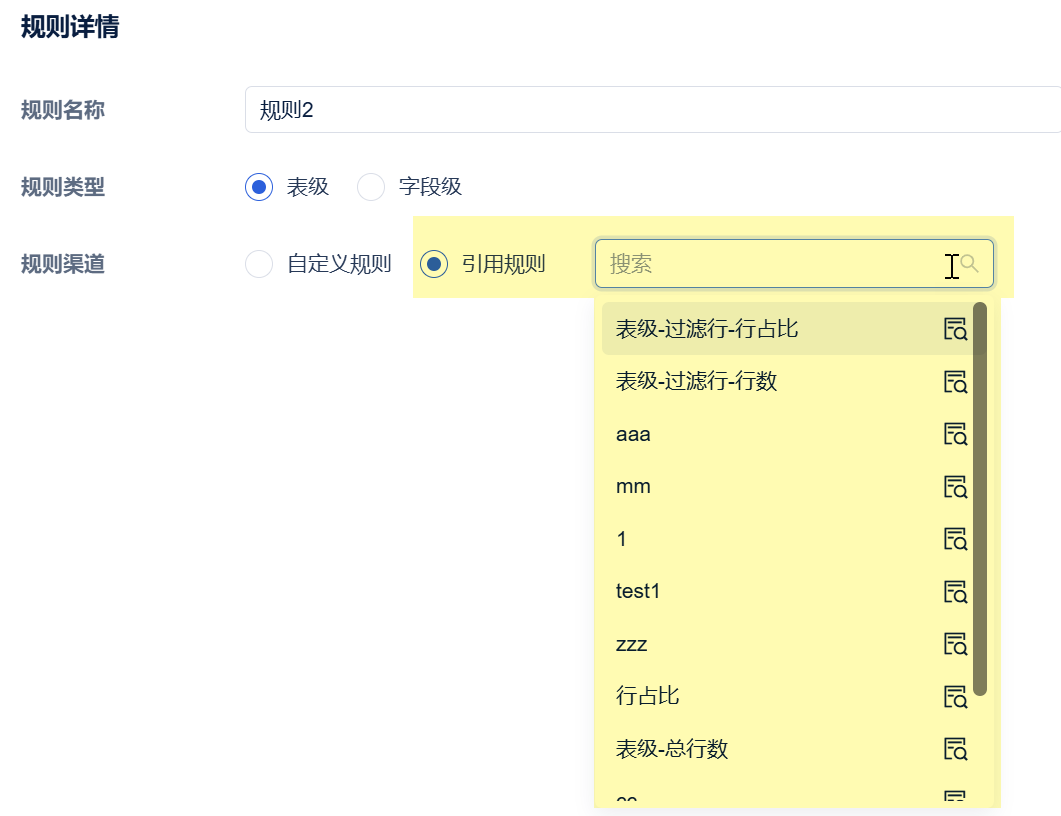1061x816 pixels.
Task: View details icon for rule 1
Action: click(955, 539)
